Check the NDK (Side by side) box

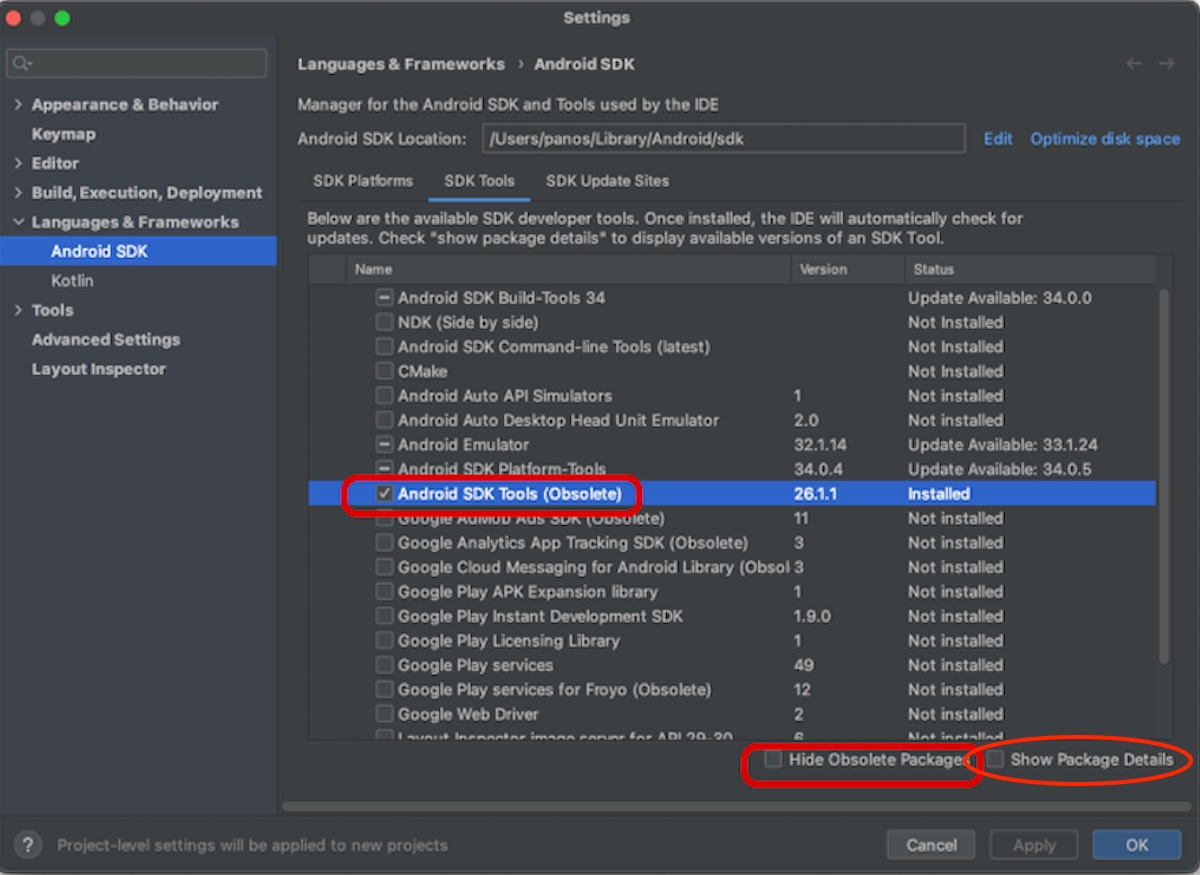tap(384, 323)
